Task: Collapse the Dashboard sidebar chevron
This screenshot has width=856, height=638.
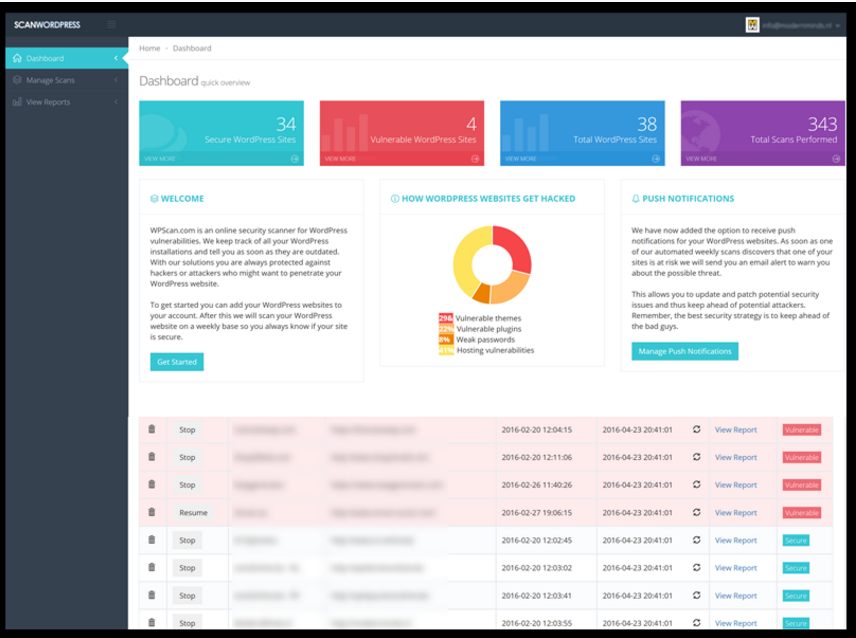Action: click(116, 58)
